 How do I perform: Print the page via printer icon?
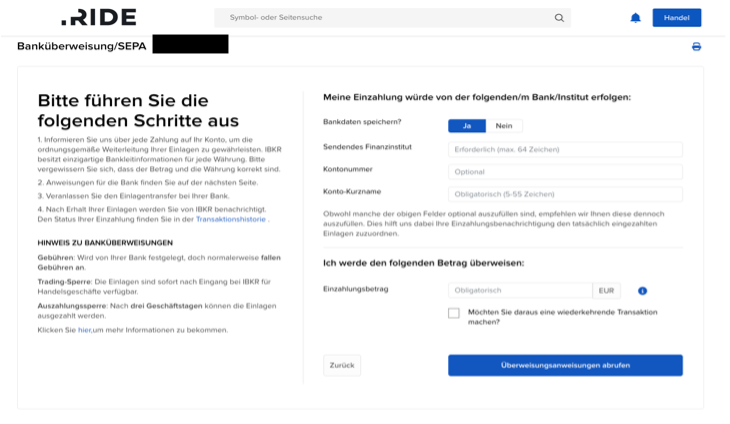coord(696,47)
